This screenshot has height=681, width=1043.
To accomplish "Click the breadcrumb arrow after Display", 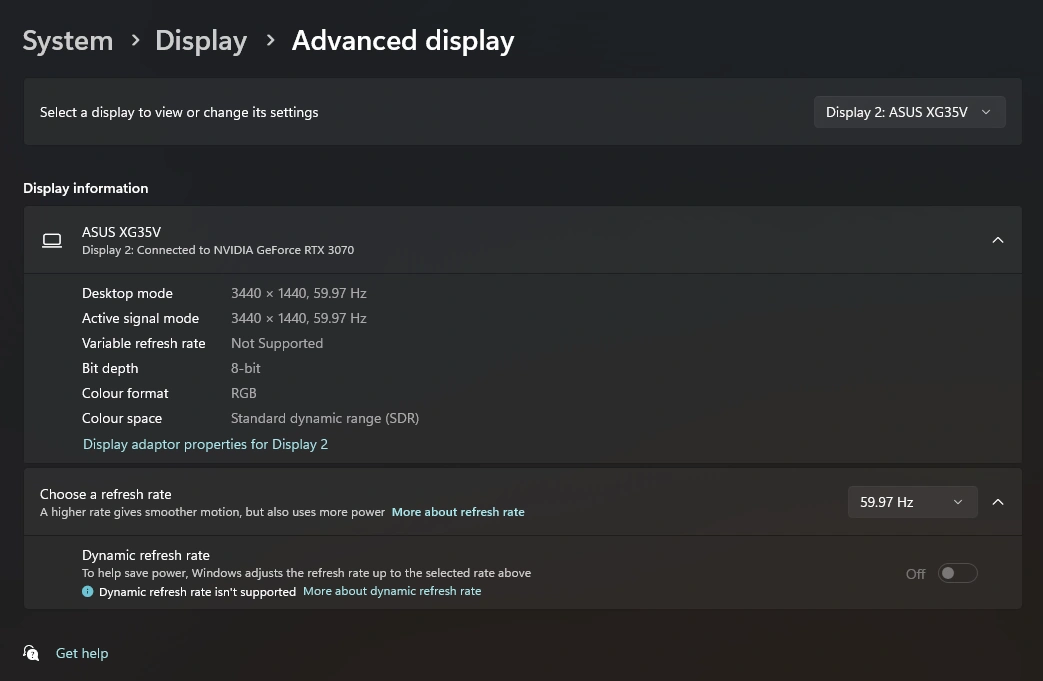I will pos(270,41).
